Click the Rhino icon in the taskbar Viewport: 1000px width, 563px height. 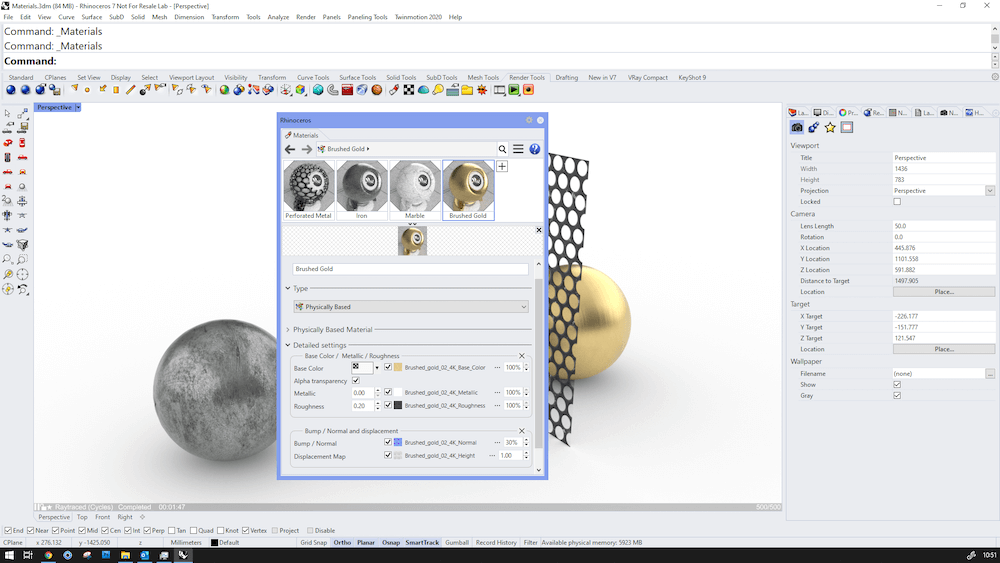coord(184,555)
